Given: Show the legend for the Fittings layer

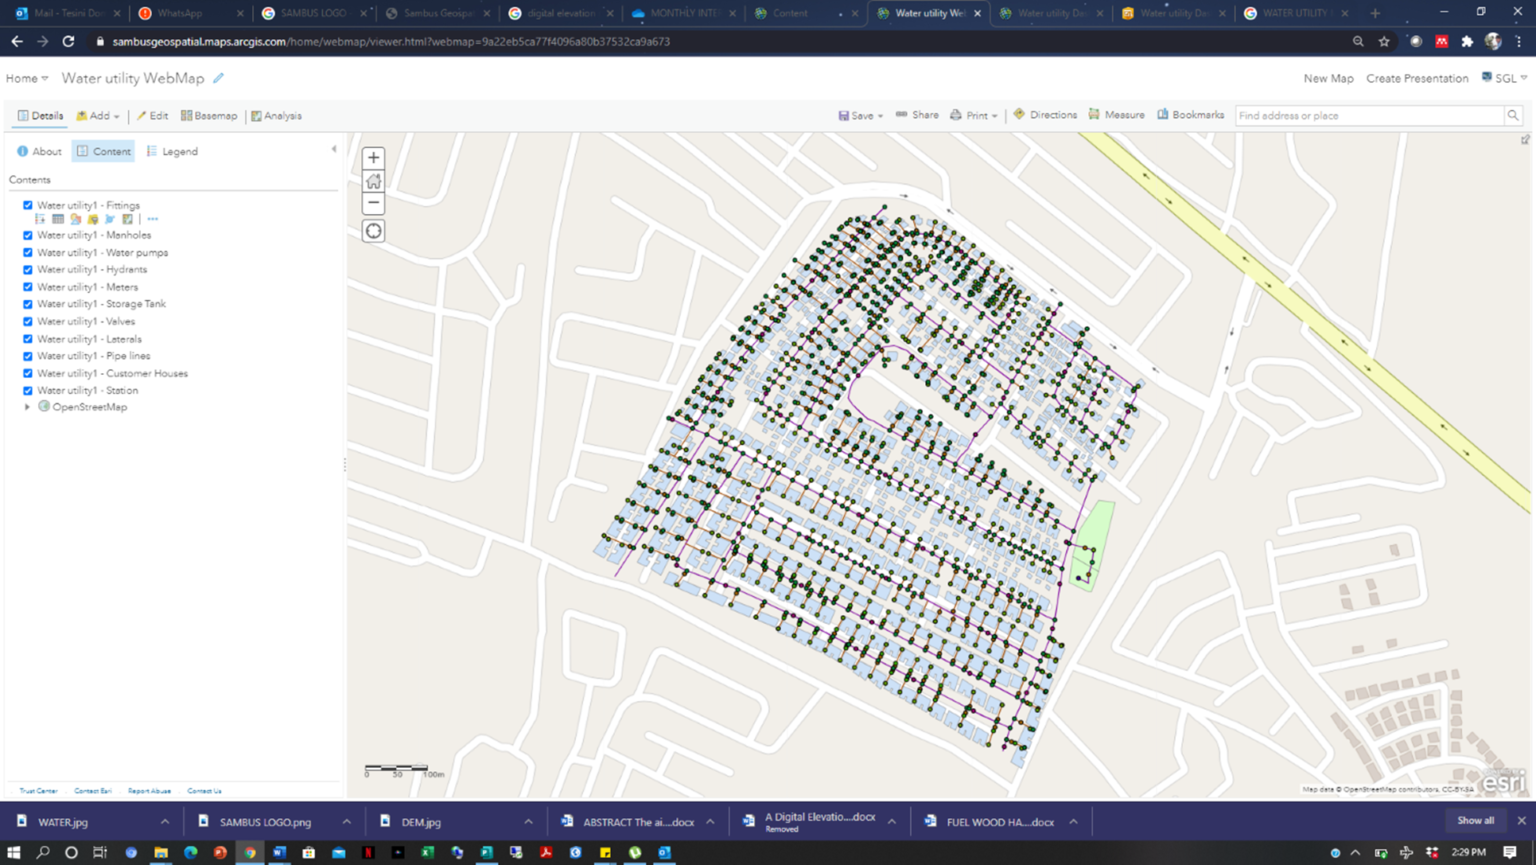Looking at the screenshot, I should (40, 219).
